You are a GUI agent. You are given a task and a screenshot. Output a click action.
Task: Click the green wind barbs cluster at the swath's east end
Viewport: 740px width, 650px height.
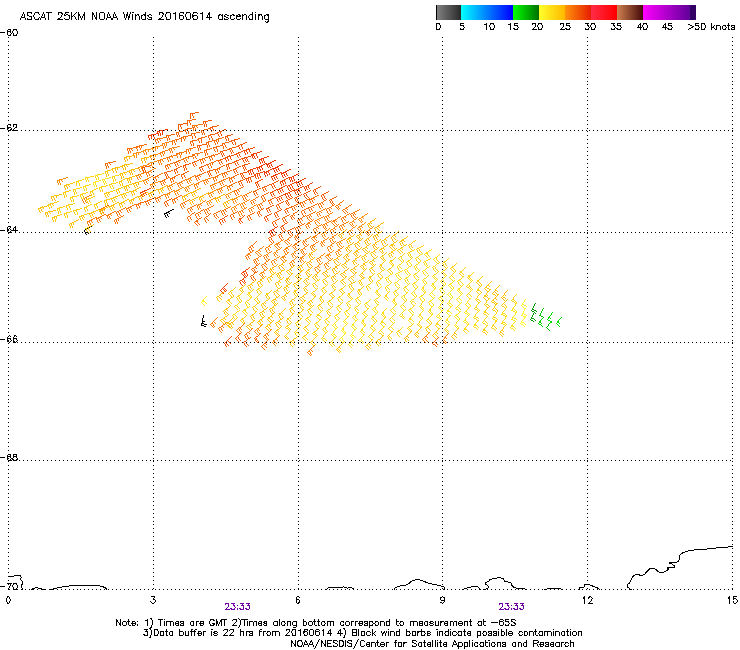(545, 317)
